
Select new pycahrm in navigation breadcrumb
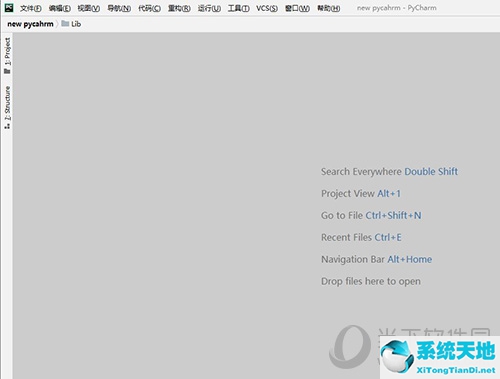coord(30,24)
